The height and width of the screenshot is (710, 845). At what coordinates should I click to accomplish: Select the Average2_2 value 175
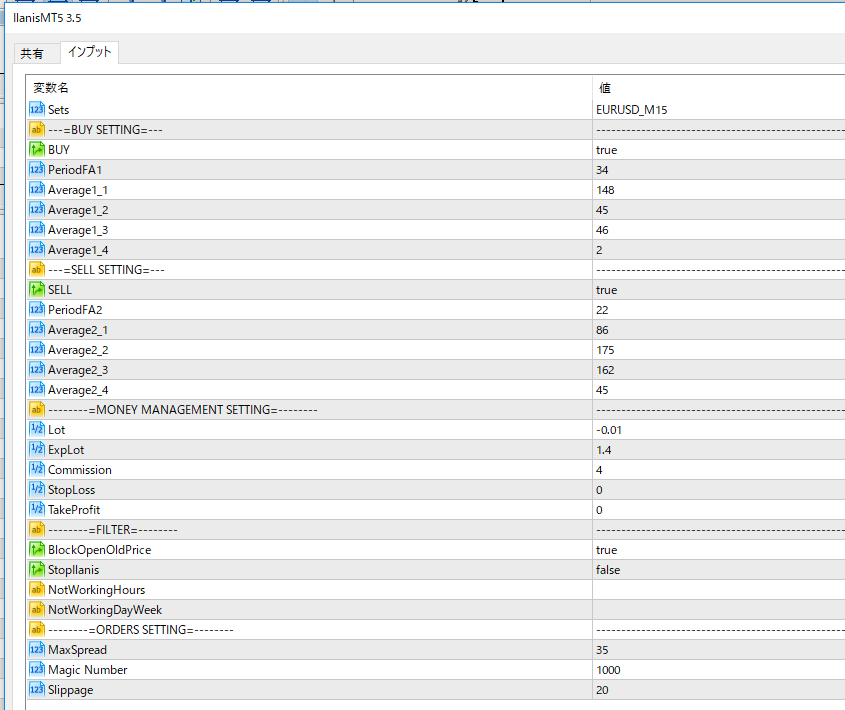pos(605,350)
